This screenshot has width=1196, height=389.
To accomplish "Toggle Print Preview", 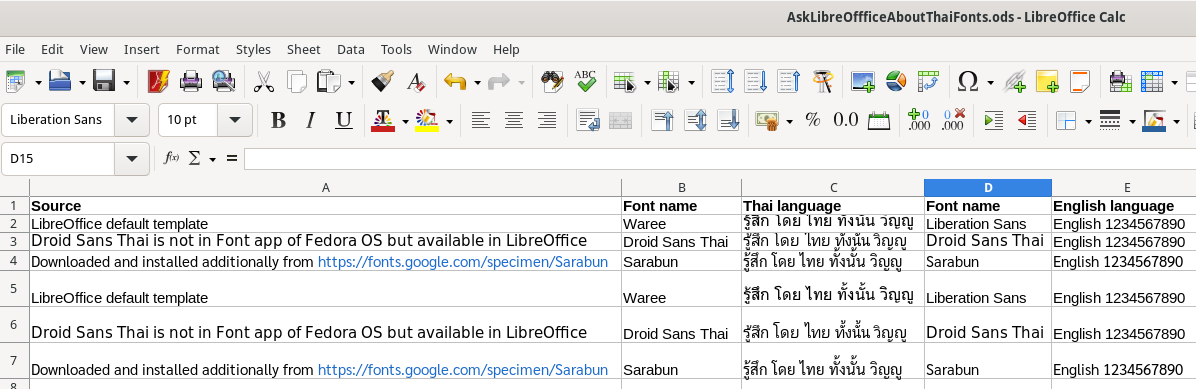I will pyautogui.click(x=223, y=81).
